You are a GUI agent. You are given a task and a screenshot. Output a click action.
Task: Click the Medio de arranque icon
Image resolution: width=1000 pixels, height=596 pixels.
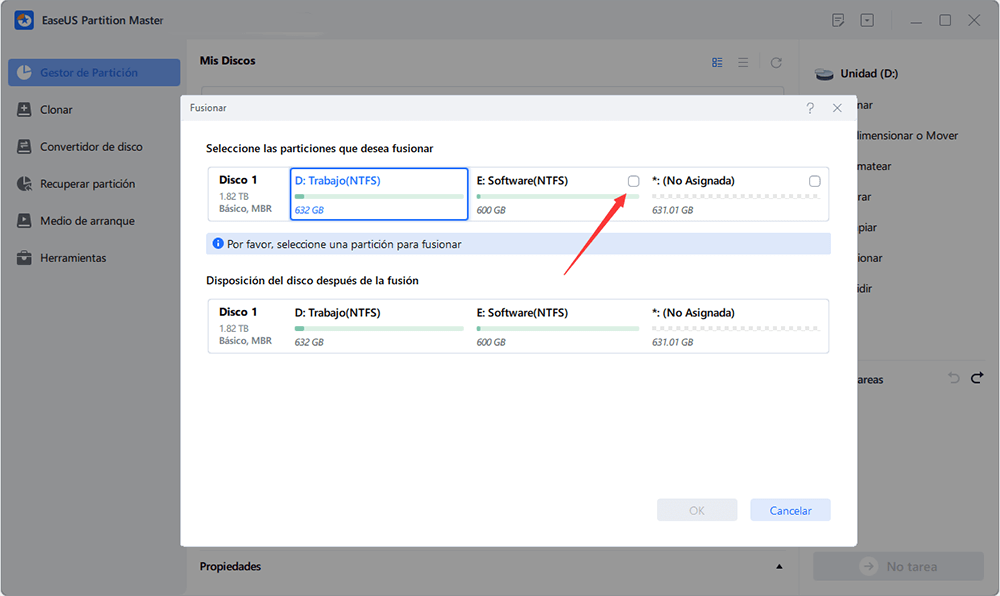point(24,221)
